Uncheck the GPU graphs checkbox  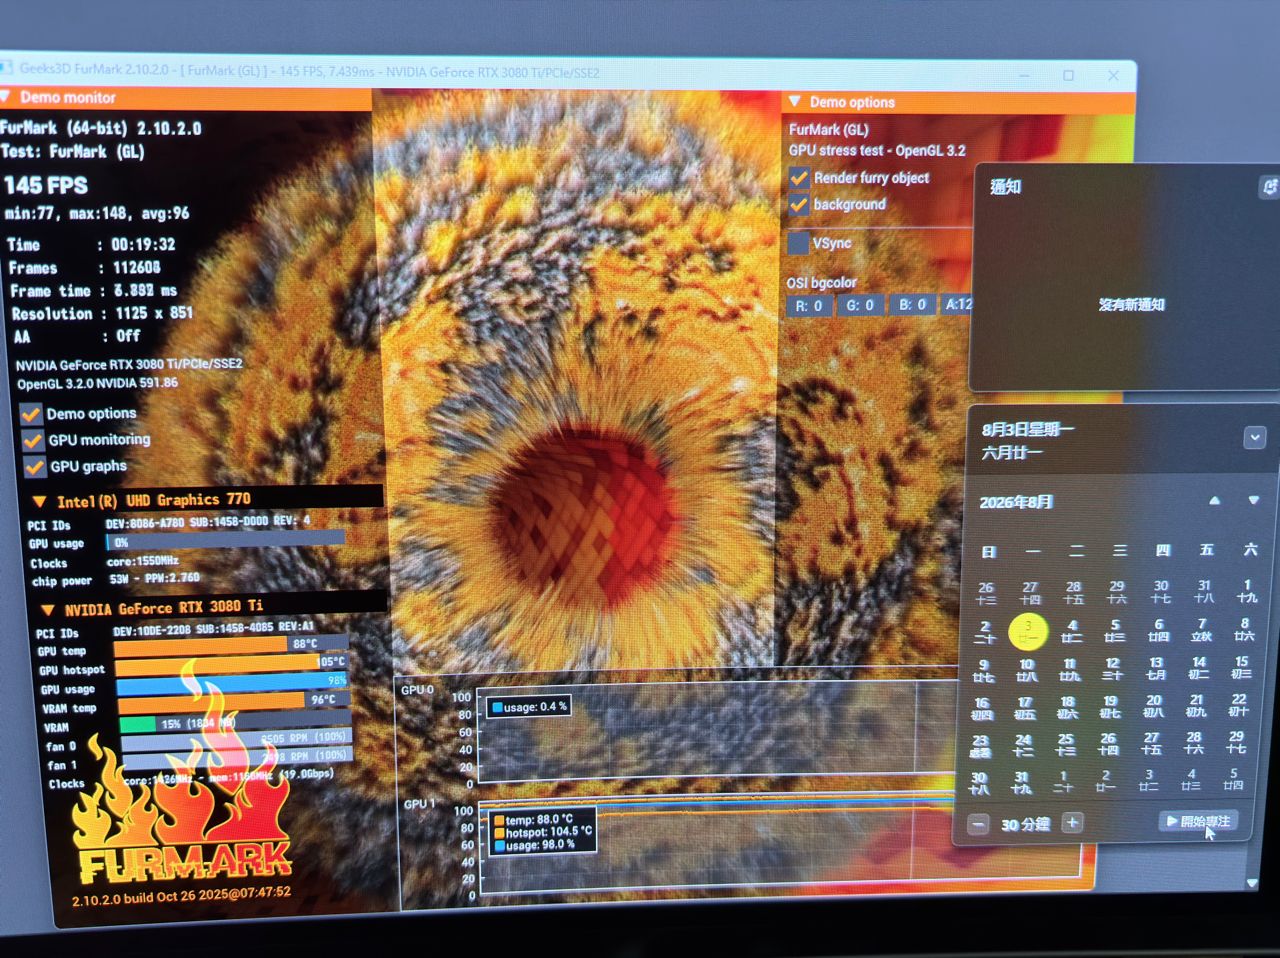tap(35, 467)
